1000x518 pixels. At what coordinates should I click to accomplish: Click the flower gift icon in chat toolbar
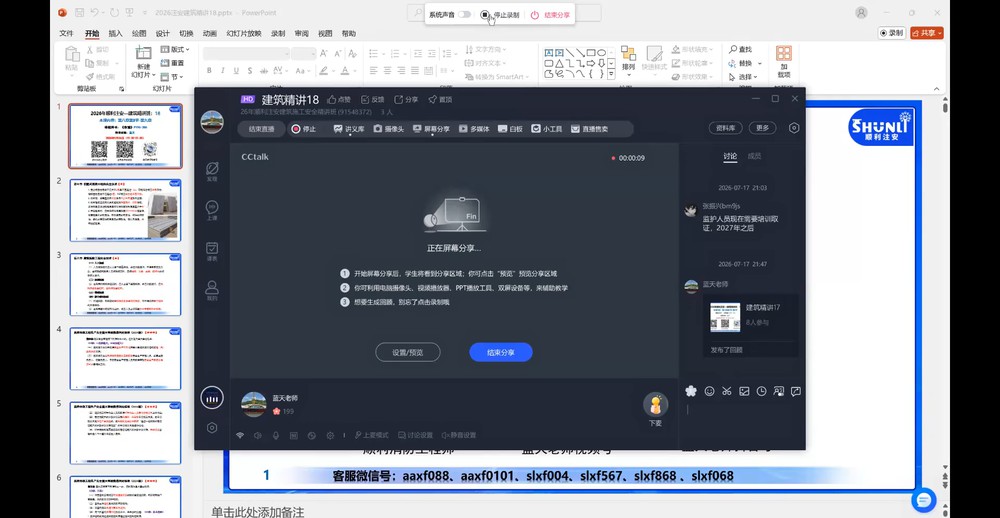(x=691, y=391)
